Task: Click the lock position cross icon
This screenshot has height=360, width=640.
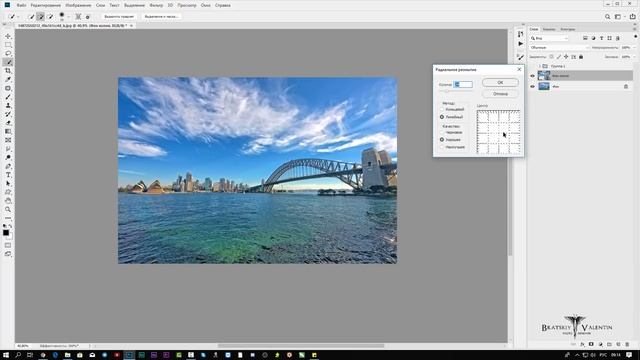Action: (566, 57)
